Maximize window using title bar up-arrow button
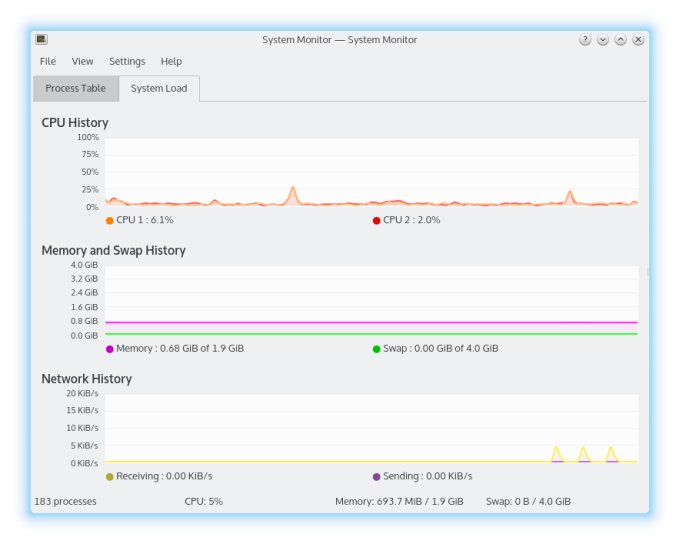 (620, 40)
